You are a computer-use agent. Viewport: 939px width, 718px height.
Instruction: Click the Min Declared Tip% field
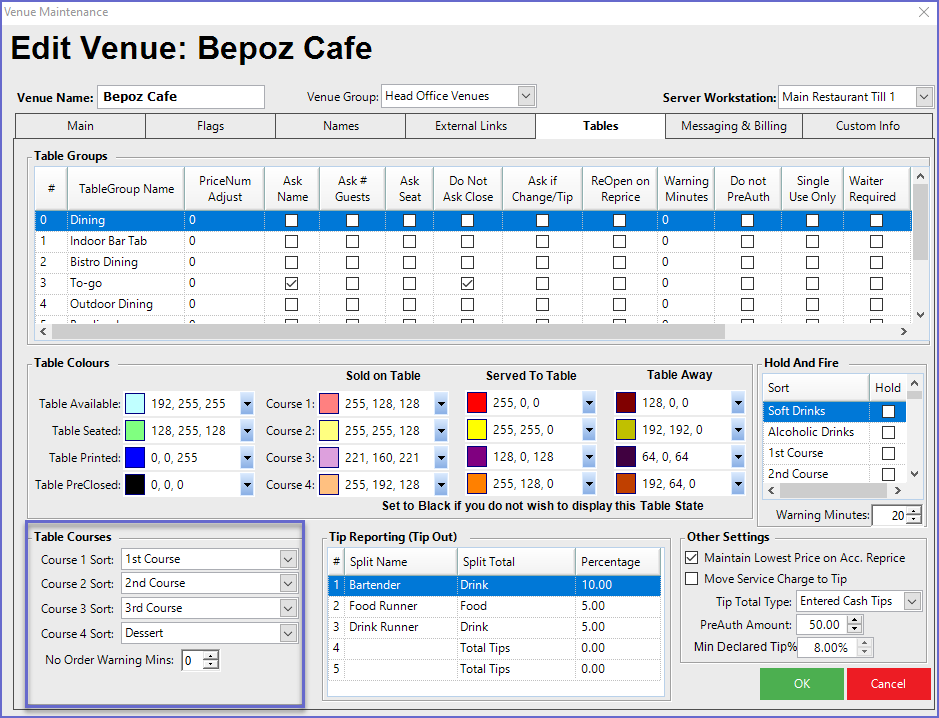pos(827,647)
